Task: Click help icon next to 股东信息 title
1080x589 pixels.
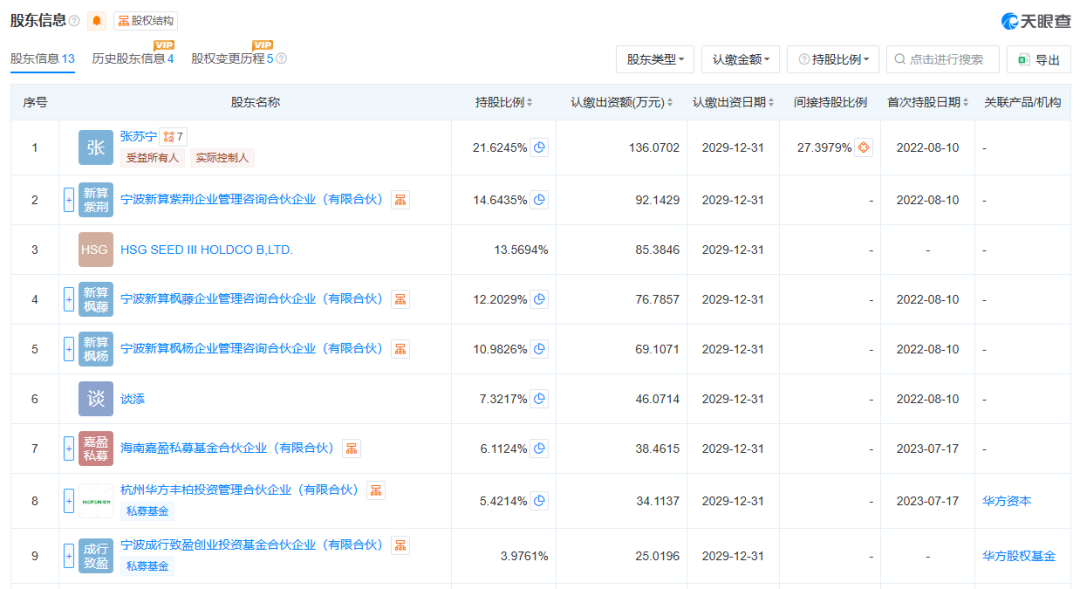Action: pos(74,21)
